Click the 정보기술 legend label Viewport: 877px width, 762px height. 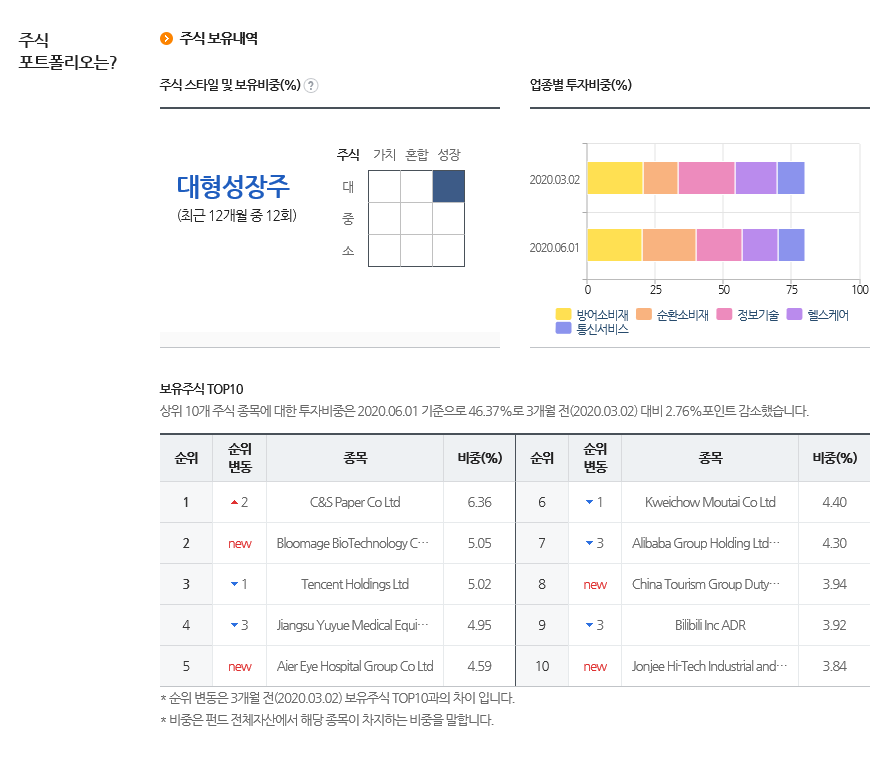click(758, 315)
